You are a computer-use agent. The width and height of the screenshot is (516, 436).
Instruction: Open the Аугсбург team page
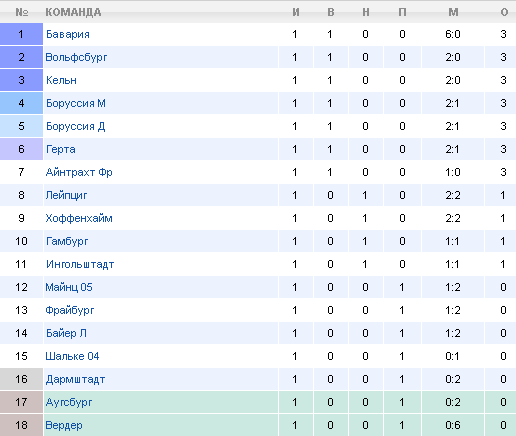tap(69, 402)
